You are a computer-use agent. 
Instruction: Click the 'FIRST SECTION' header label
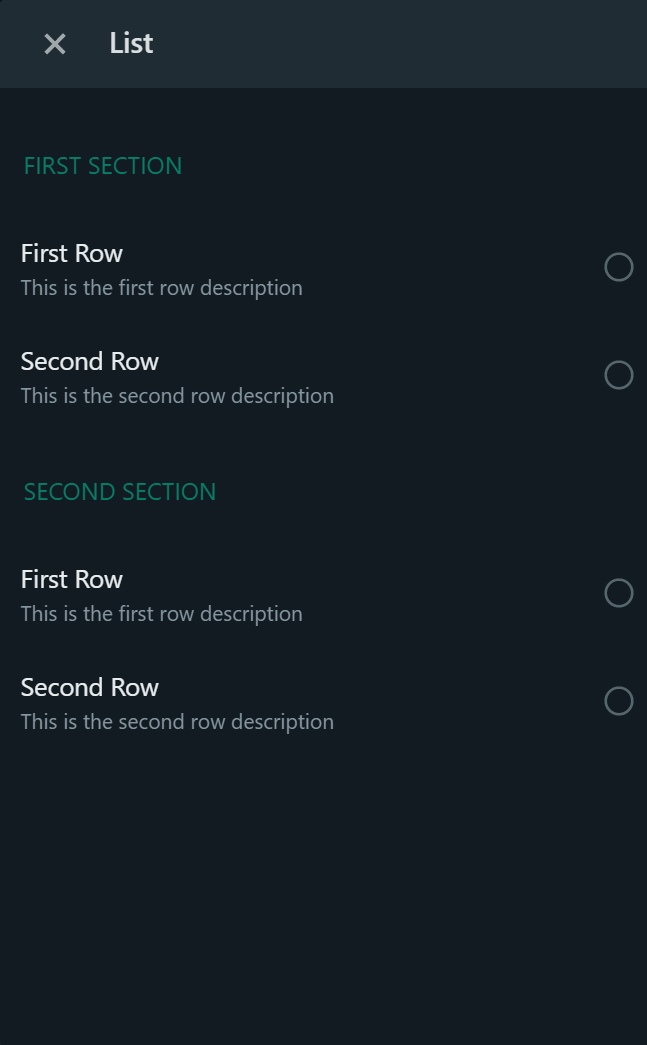pyautogui.click(x=103, y=166)
